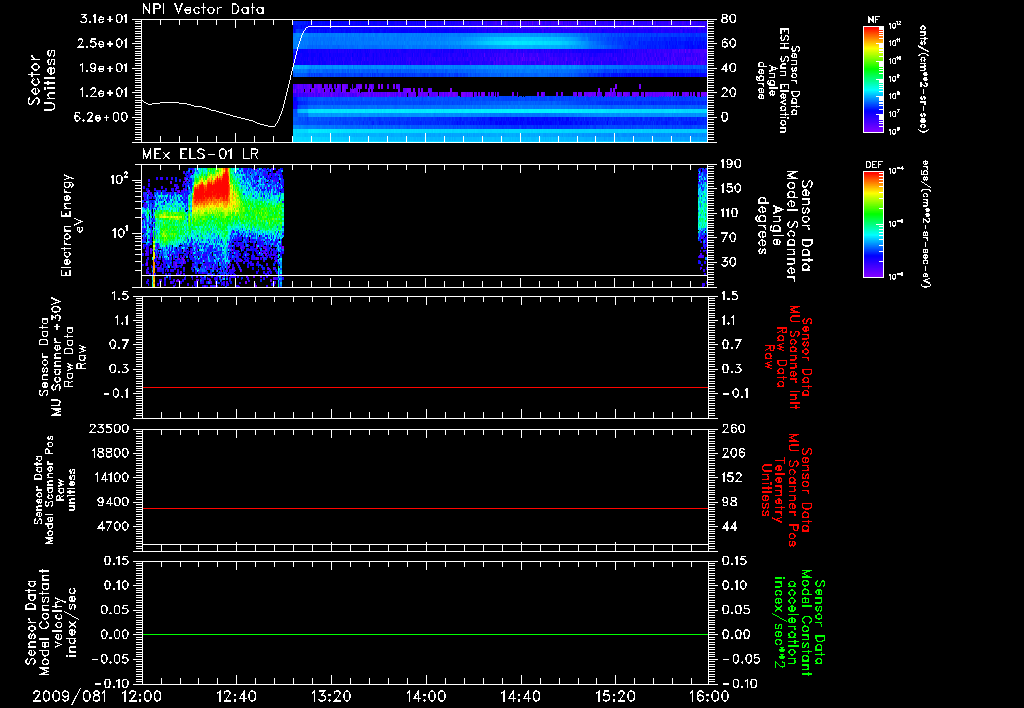Click the DEF color bar legend
1024x708 pixels.
(x=873, y=225)
